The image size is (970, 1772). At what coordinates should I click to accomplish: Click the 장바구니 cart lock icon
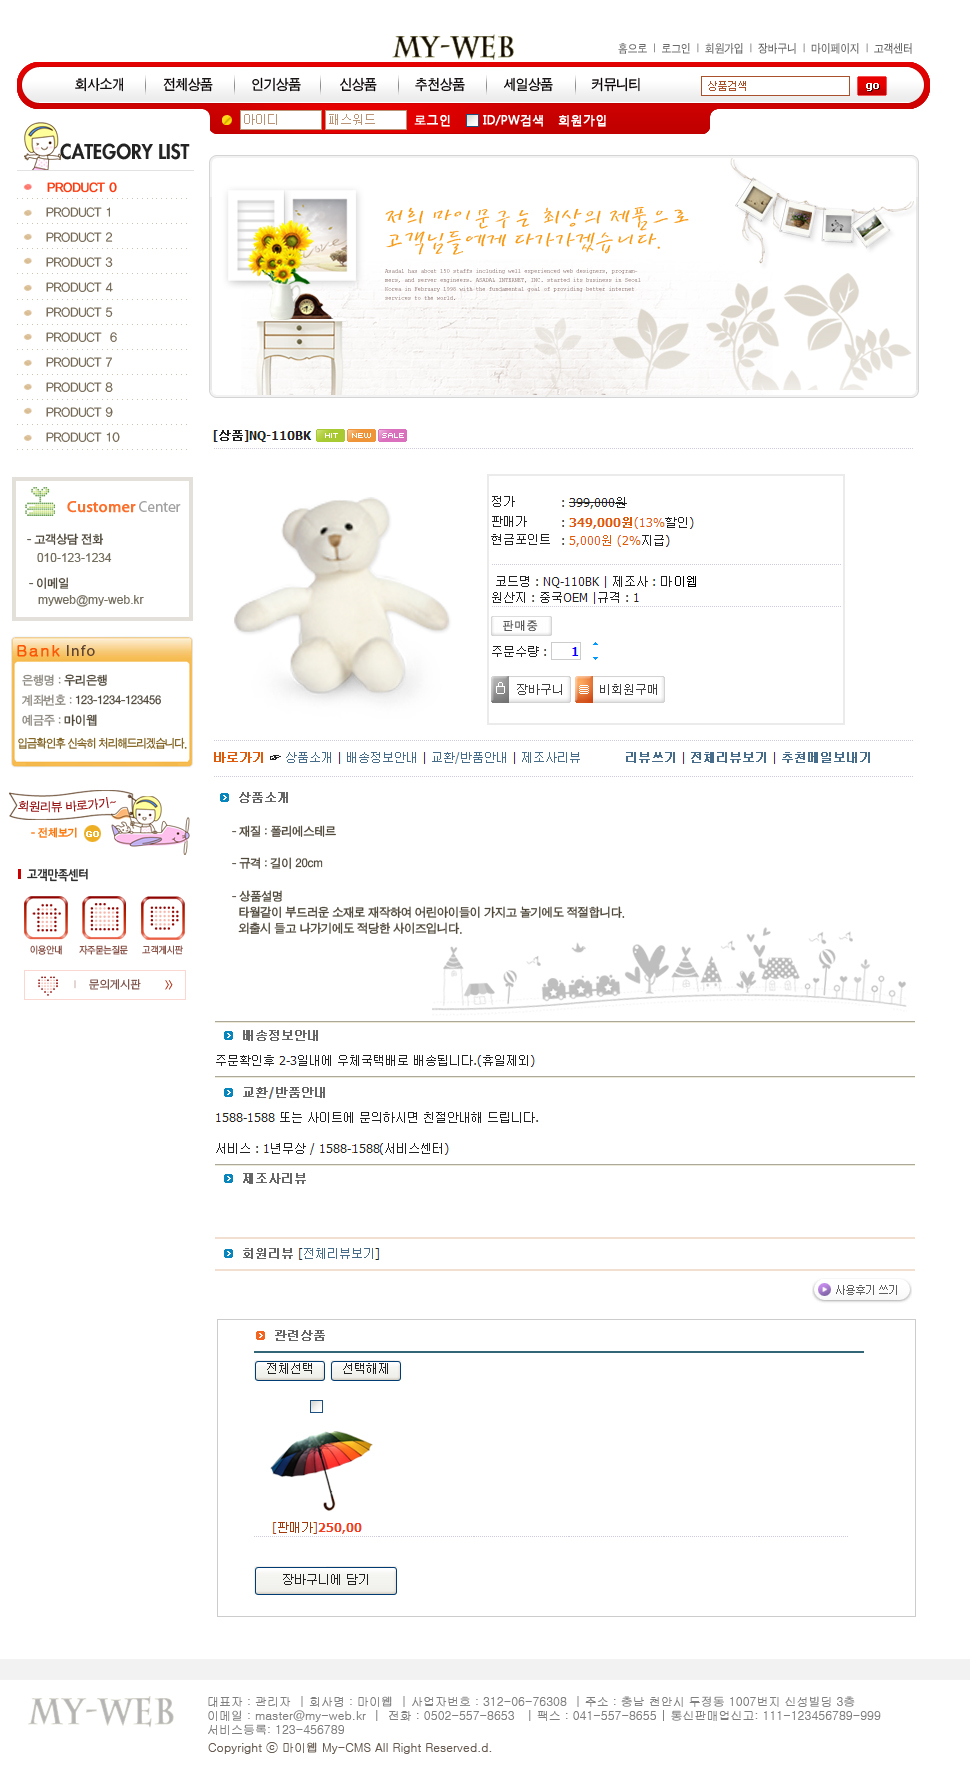501,689
